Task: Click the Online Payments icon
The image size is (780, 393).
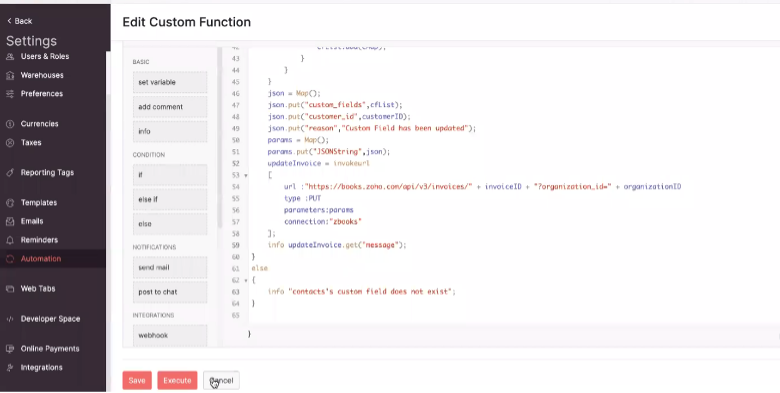Action: coord(10,349)
